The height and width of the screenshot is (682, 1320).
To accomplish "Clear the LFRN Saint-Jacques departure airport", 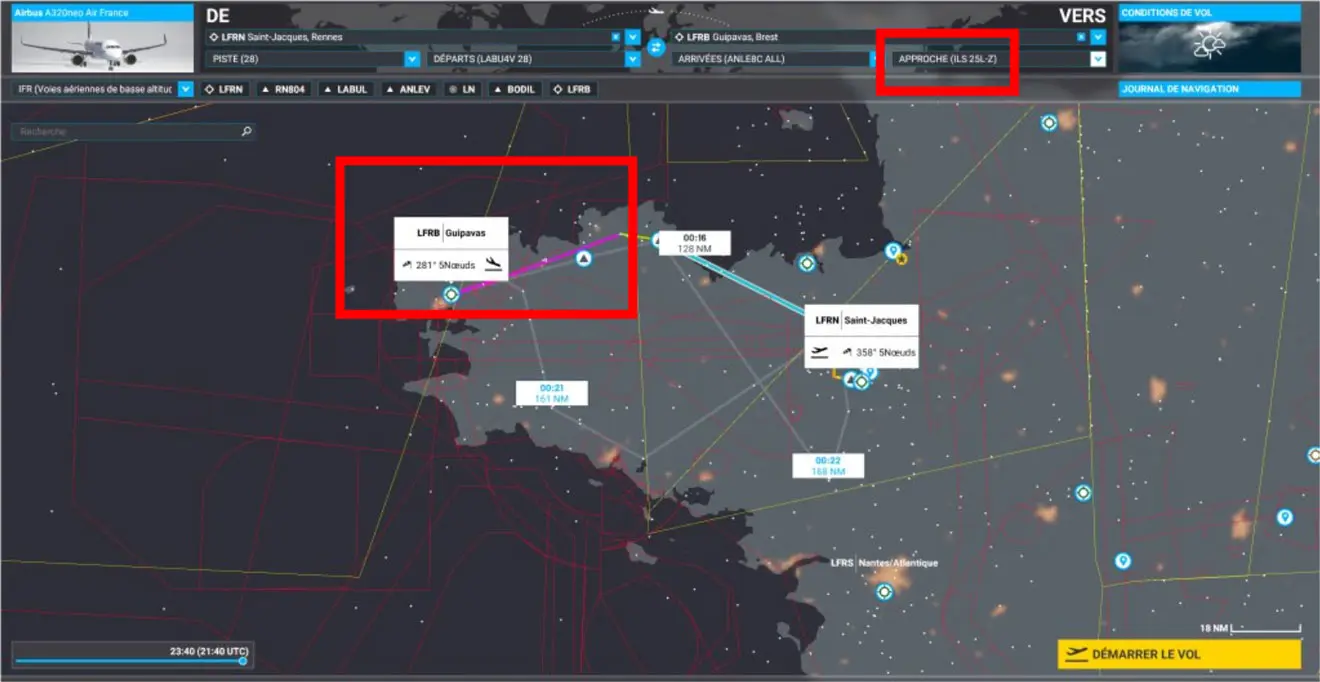I will click(x=615, y=37).
